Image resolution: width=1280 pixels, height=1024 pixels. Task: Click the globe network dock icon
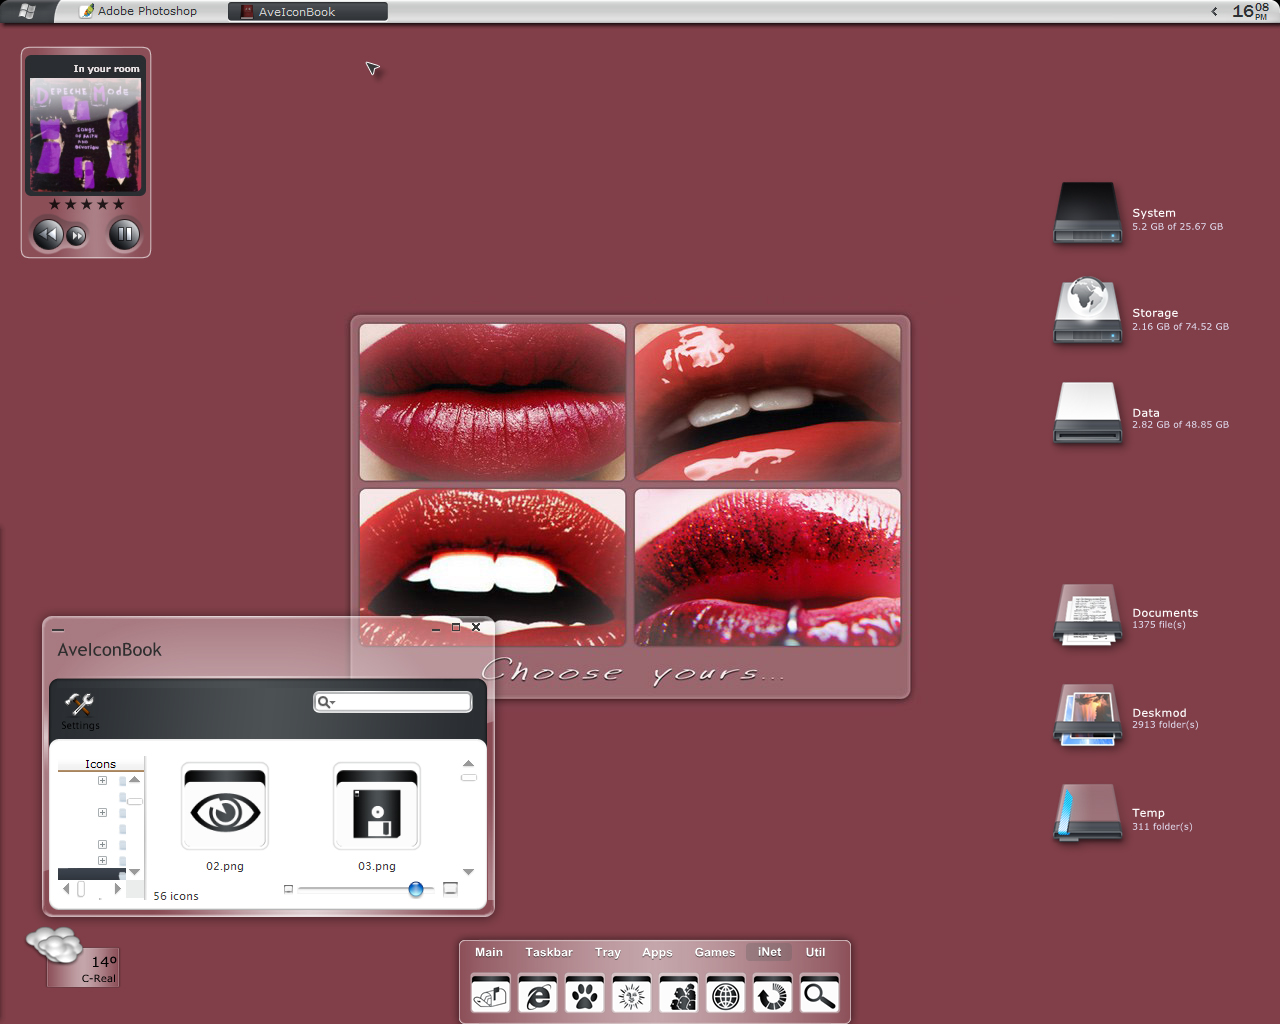point(726,994)
